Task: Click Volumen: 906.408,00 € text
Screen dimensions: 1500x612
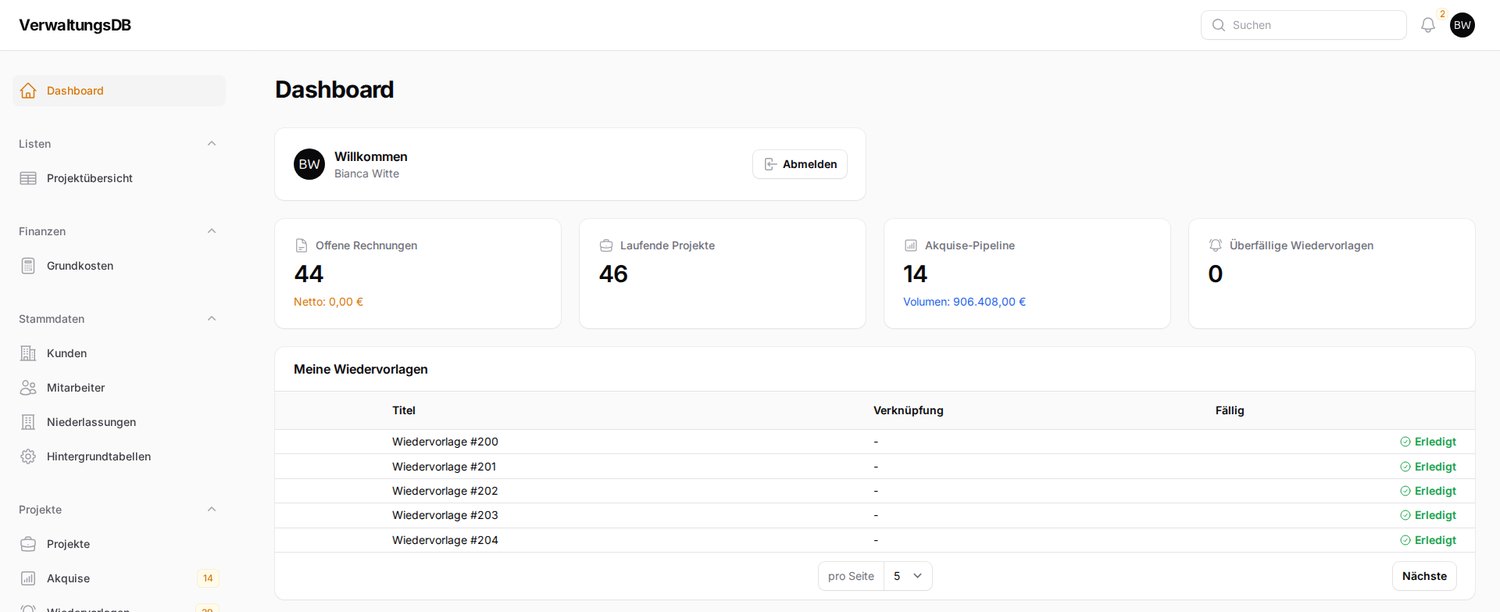Action: (964, 302)
